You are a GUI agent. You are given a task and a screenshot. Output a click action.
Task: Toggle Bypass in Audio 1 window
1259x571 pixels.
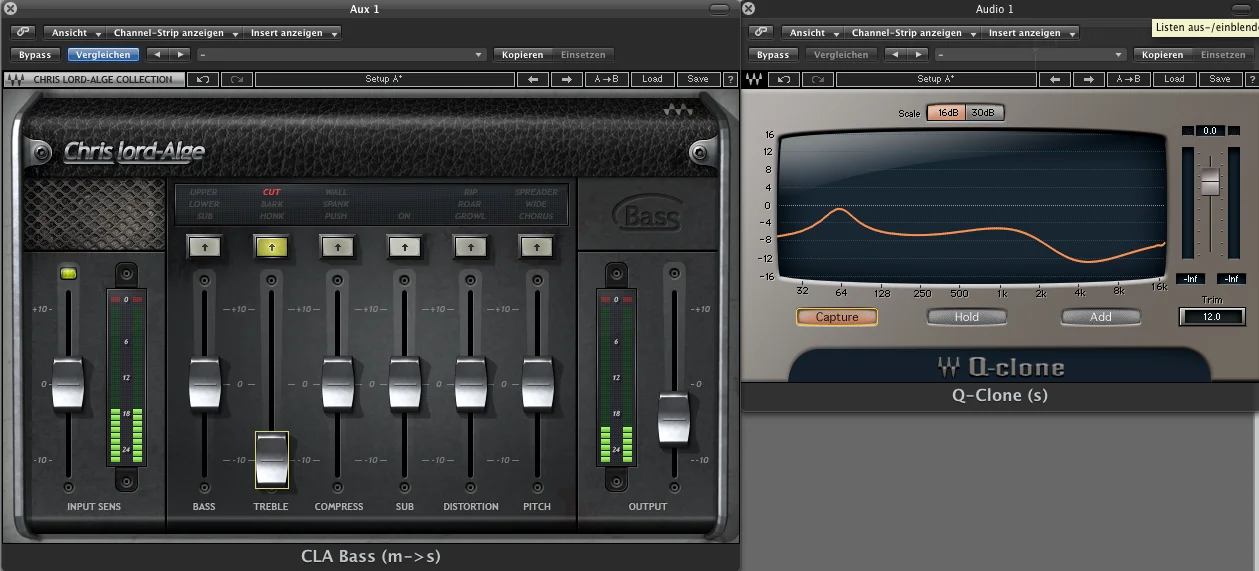click(x=773, y=54)
